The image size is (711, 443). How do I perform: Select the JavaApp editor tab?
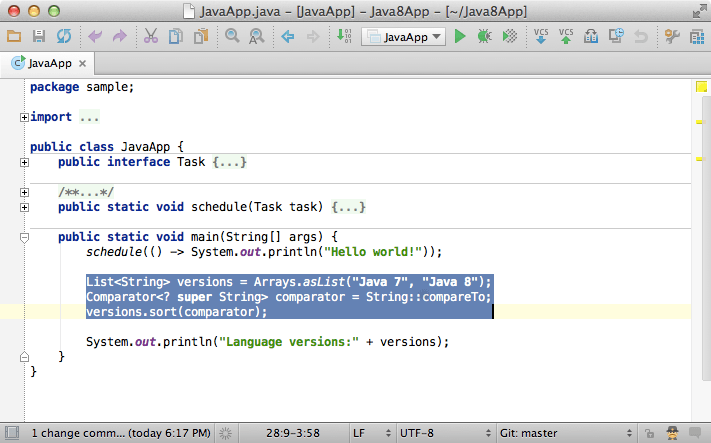tap(49, 63)
